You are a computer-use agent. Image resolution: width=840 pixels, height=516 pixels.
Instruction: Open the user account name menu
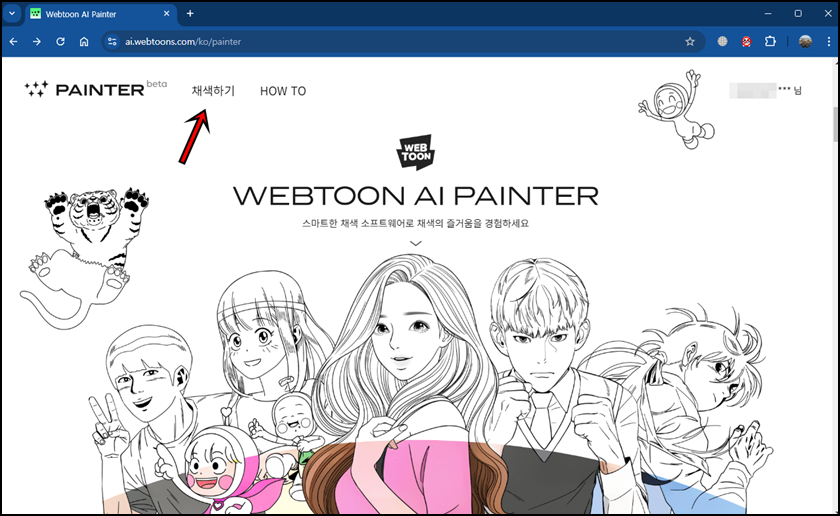point(765,91)
